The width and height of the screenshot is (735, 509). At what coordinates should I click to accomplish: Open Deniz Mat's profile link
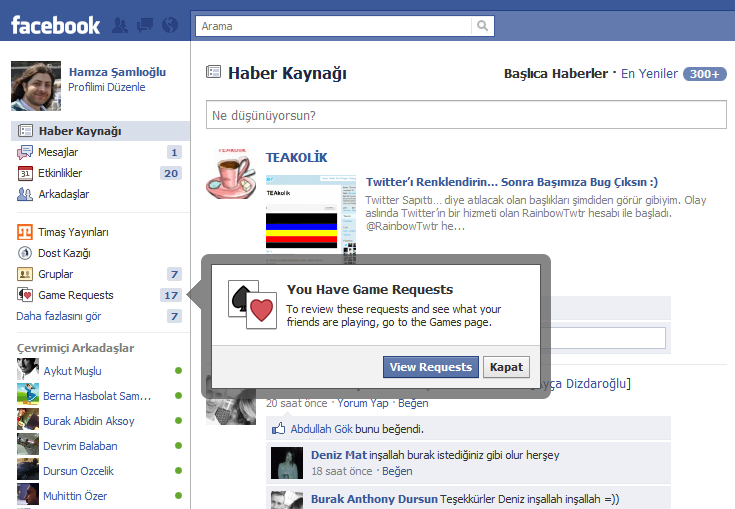click(339, 455)
